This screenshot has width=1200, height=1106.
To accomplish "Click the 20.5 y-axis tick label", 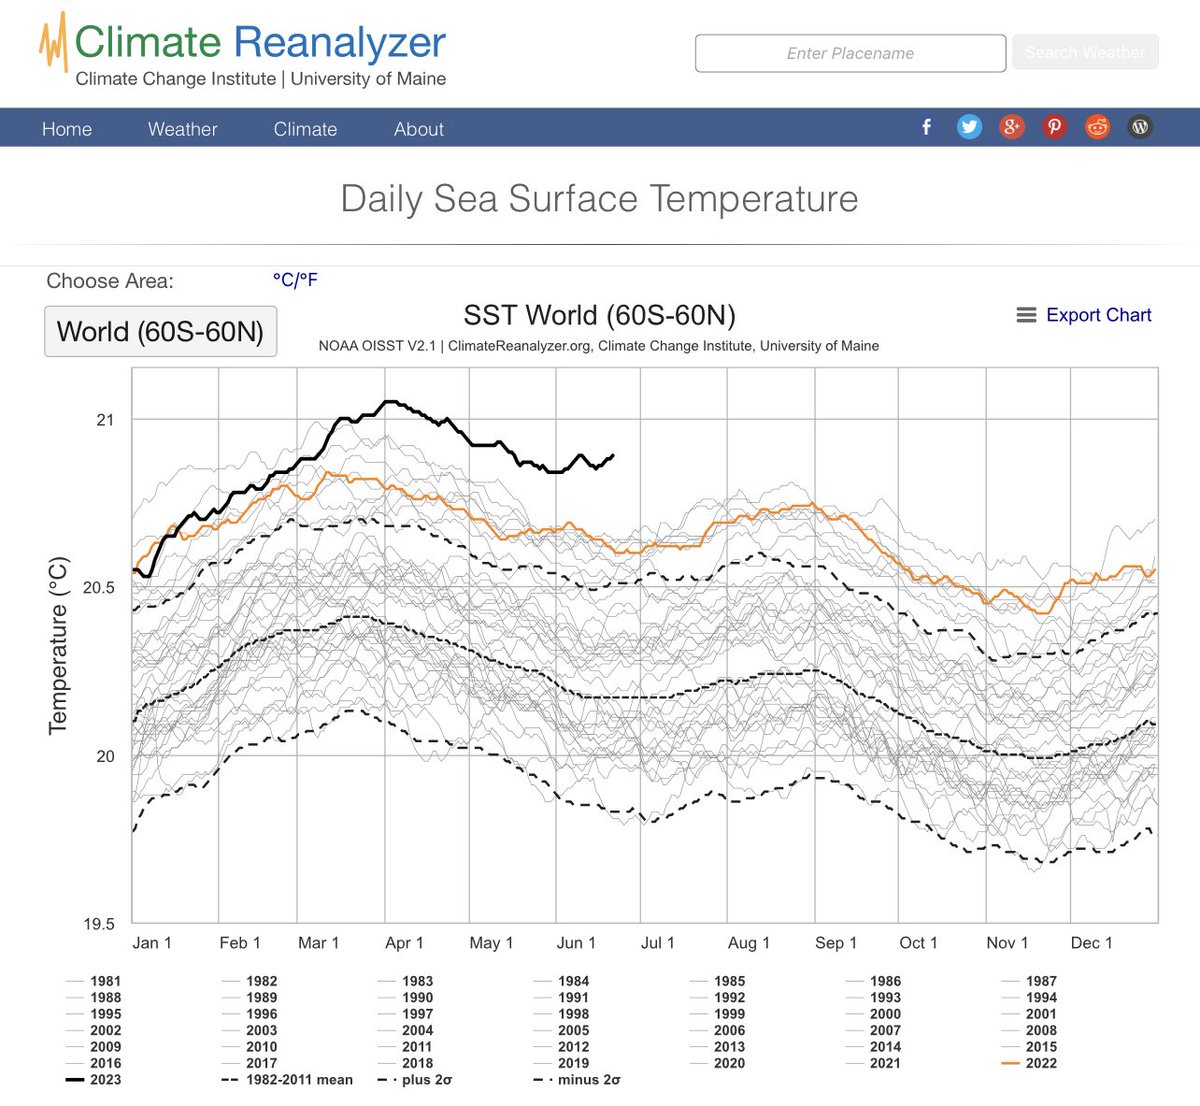I will pyautogui.click(x=98, y=587).
